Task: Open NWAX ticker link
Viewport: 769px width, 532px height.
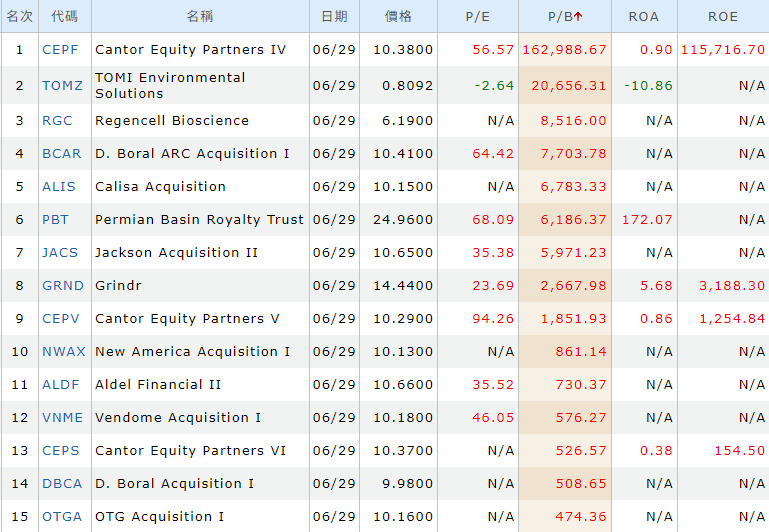Action: point(64,351)
